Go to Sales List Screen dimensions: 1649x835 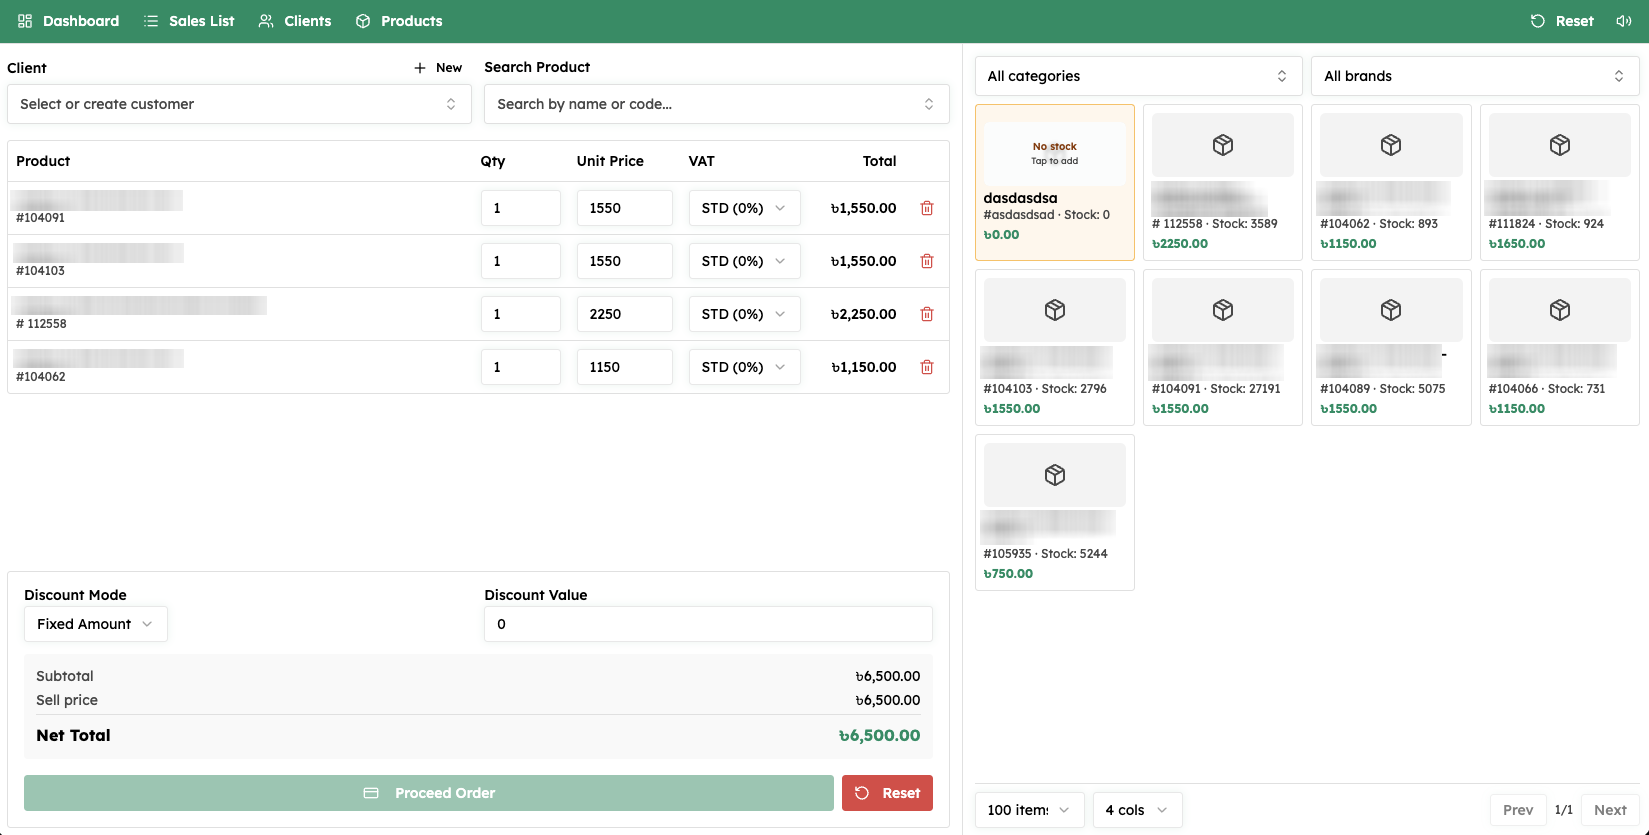tap(189, 21)
